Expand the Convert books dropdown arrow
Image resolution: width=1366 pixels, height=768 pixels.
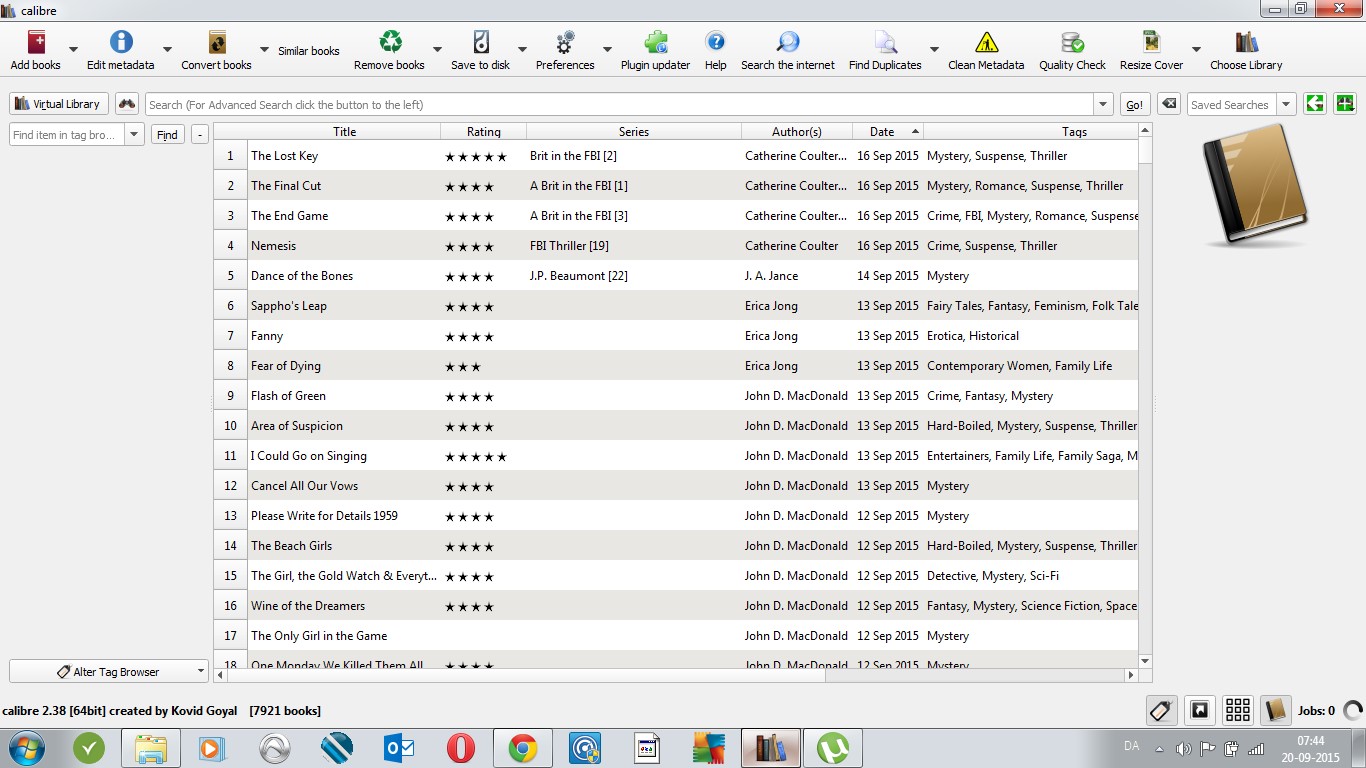click(264, 49)
